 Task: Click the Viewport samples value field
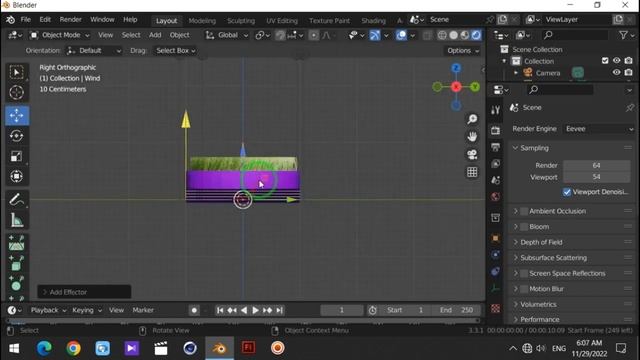596,177
